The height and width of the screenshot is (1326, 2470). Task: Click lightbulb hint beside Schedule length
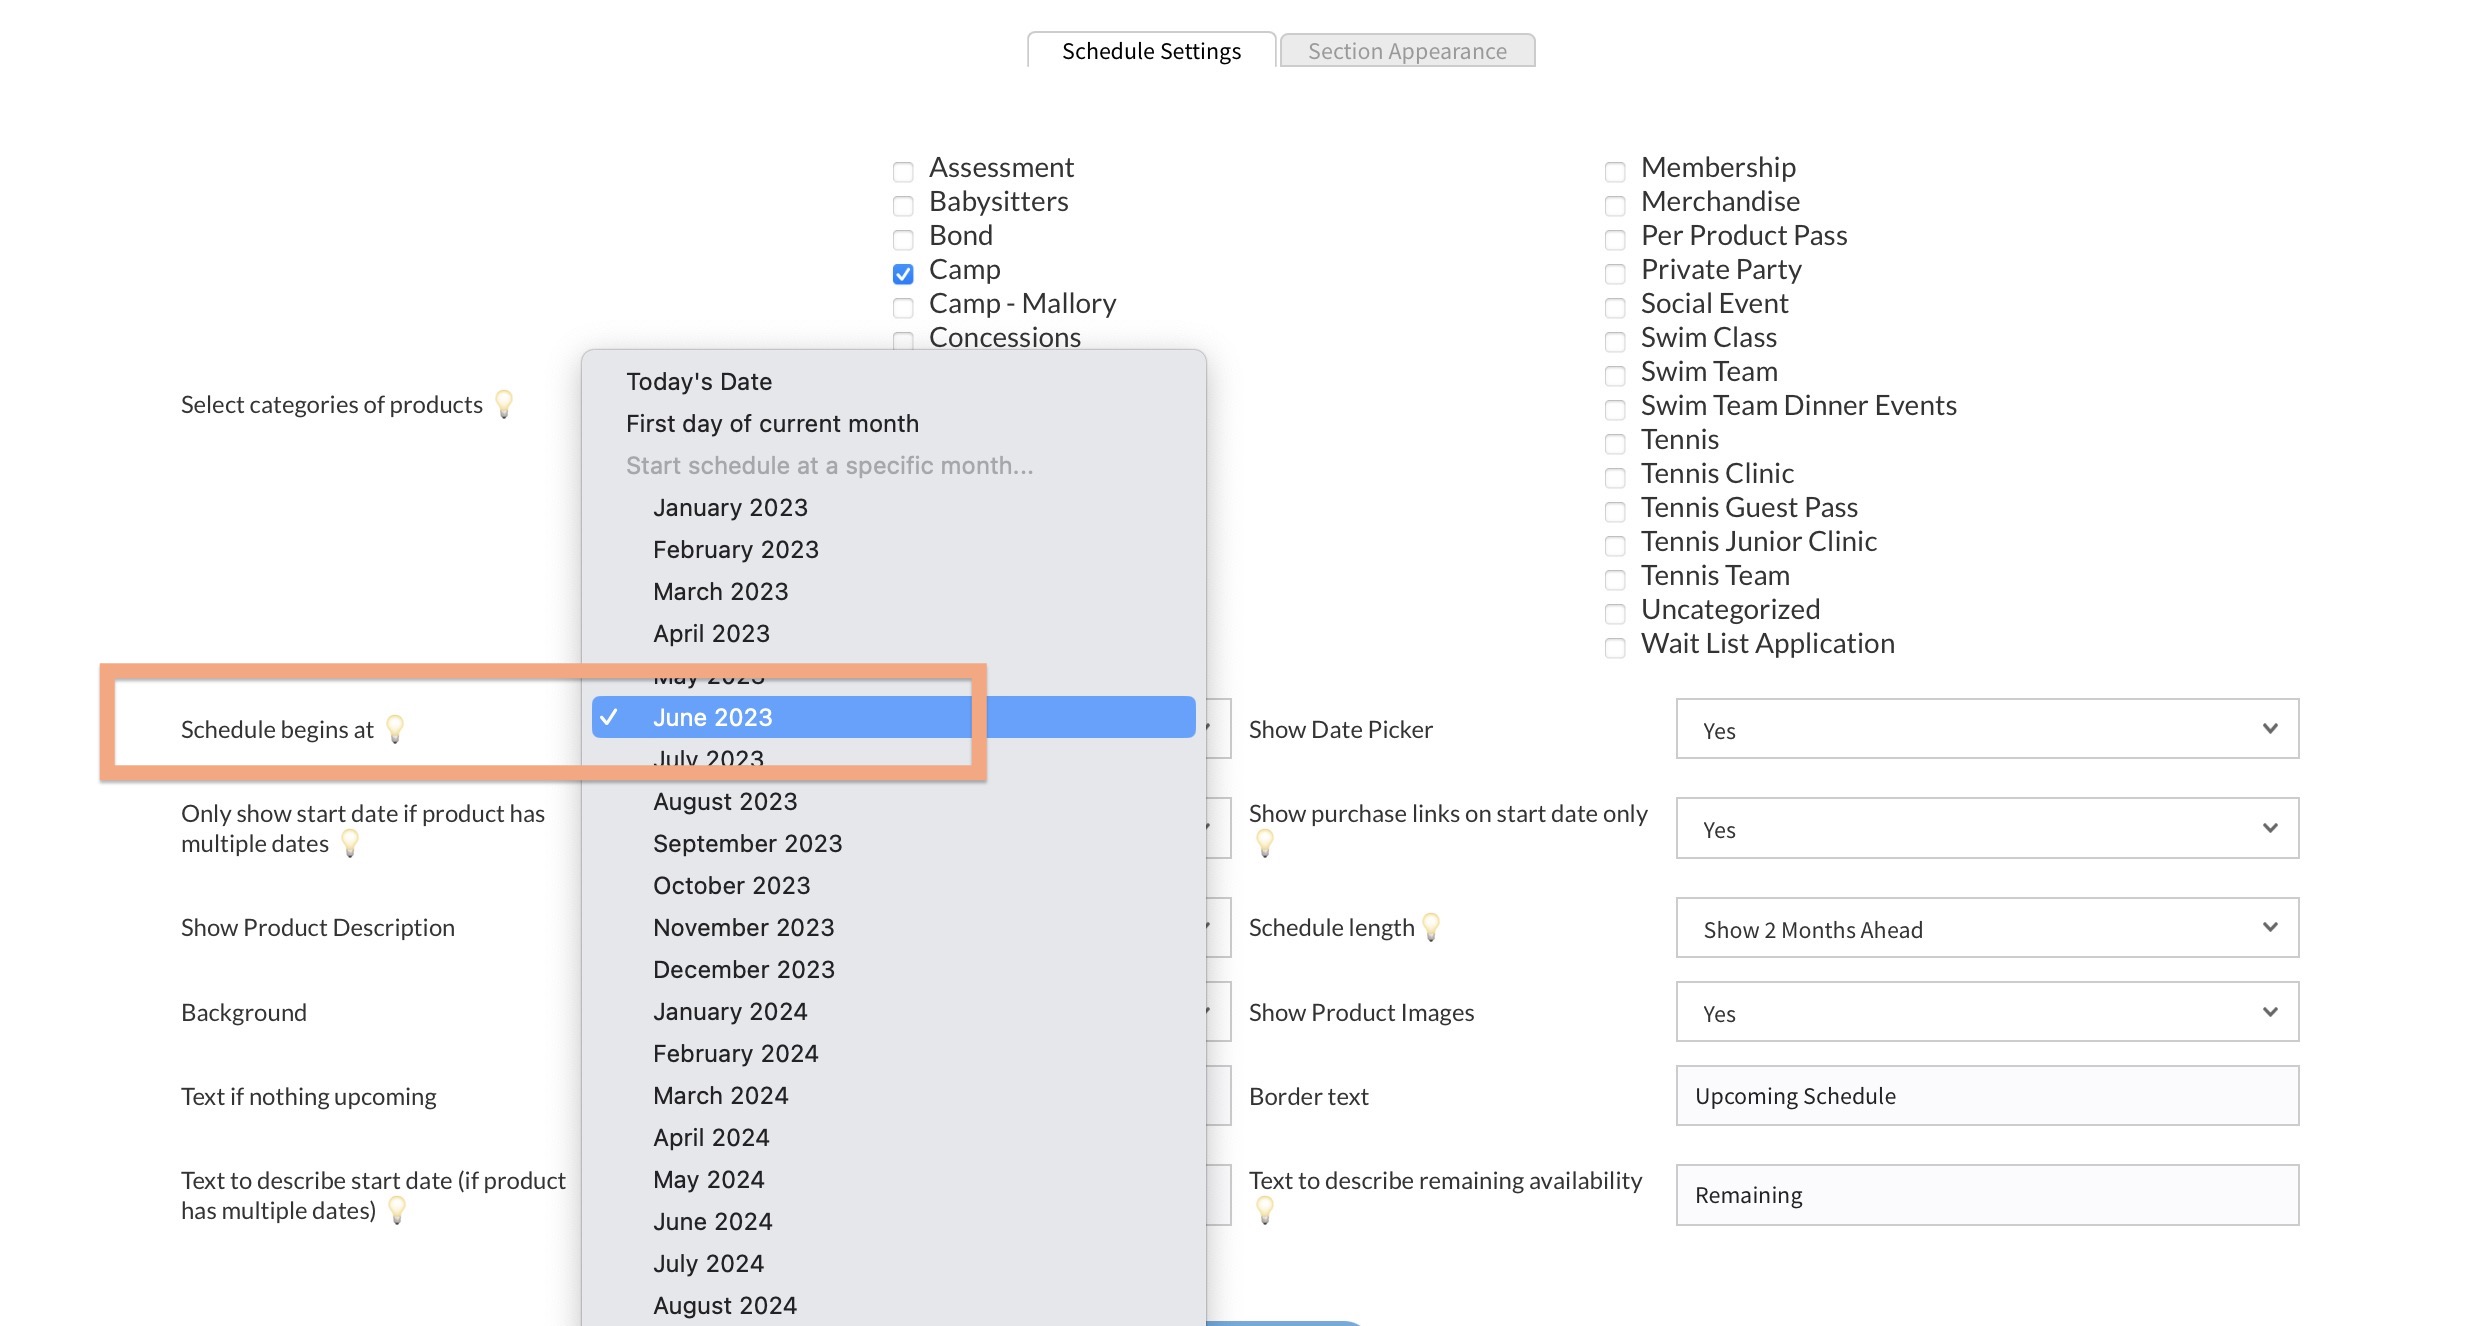[x=1431, y=927]
